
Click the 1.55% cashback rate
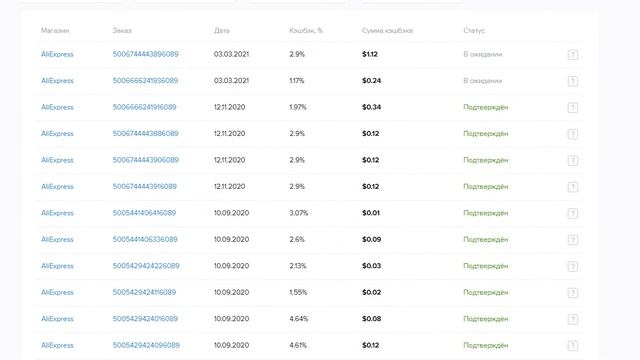(298, 292)
